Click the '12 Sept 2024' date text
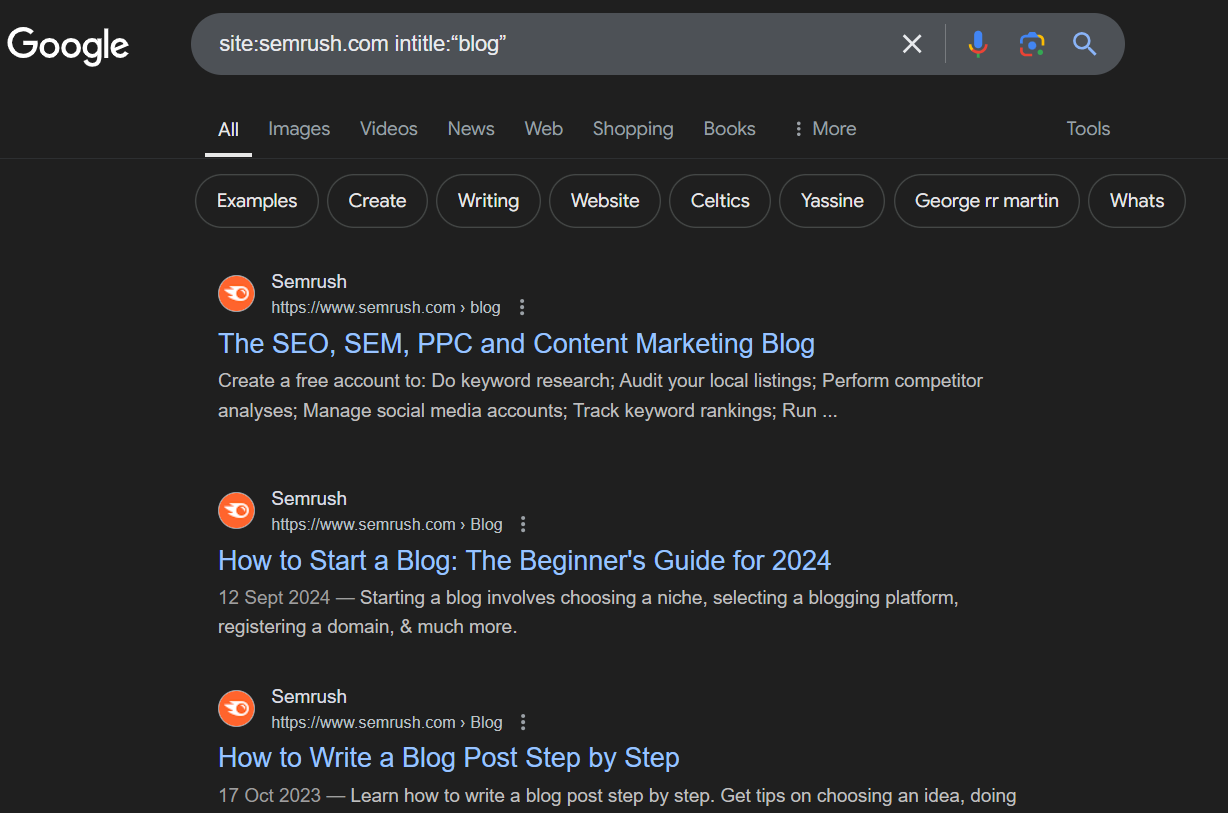The width and height of the screenshot is (1228, 813). (x=274, y=598)
